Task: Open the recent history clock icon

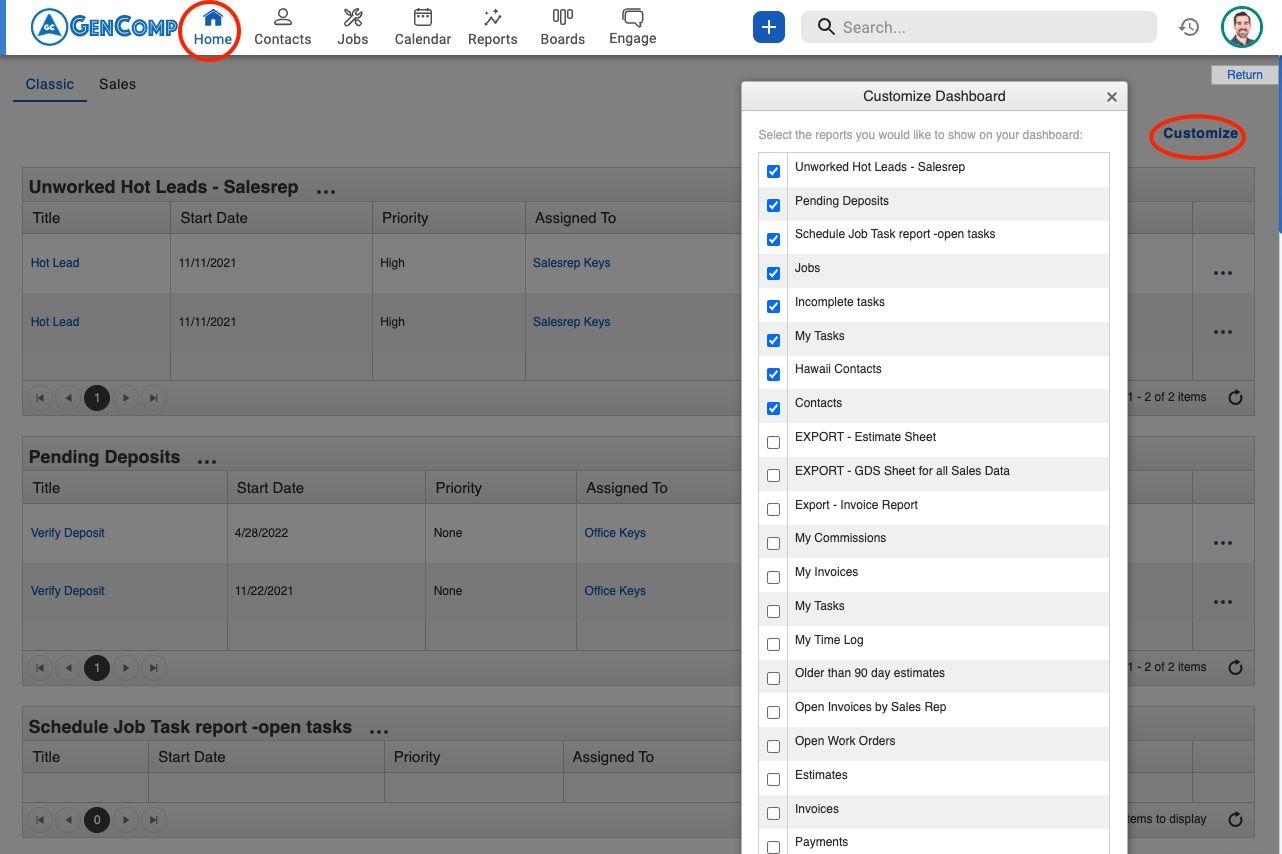Action: [1188, 27]
